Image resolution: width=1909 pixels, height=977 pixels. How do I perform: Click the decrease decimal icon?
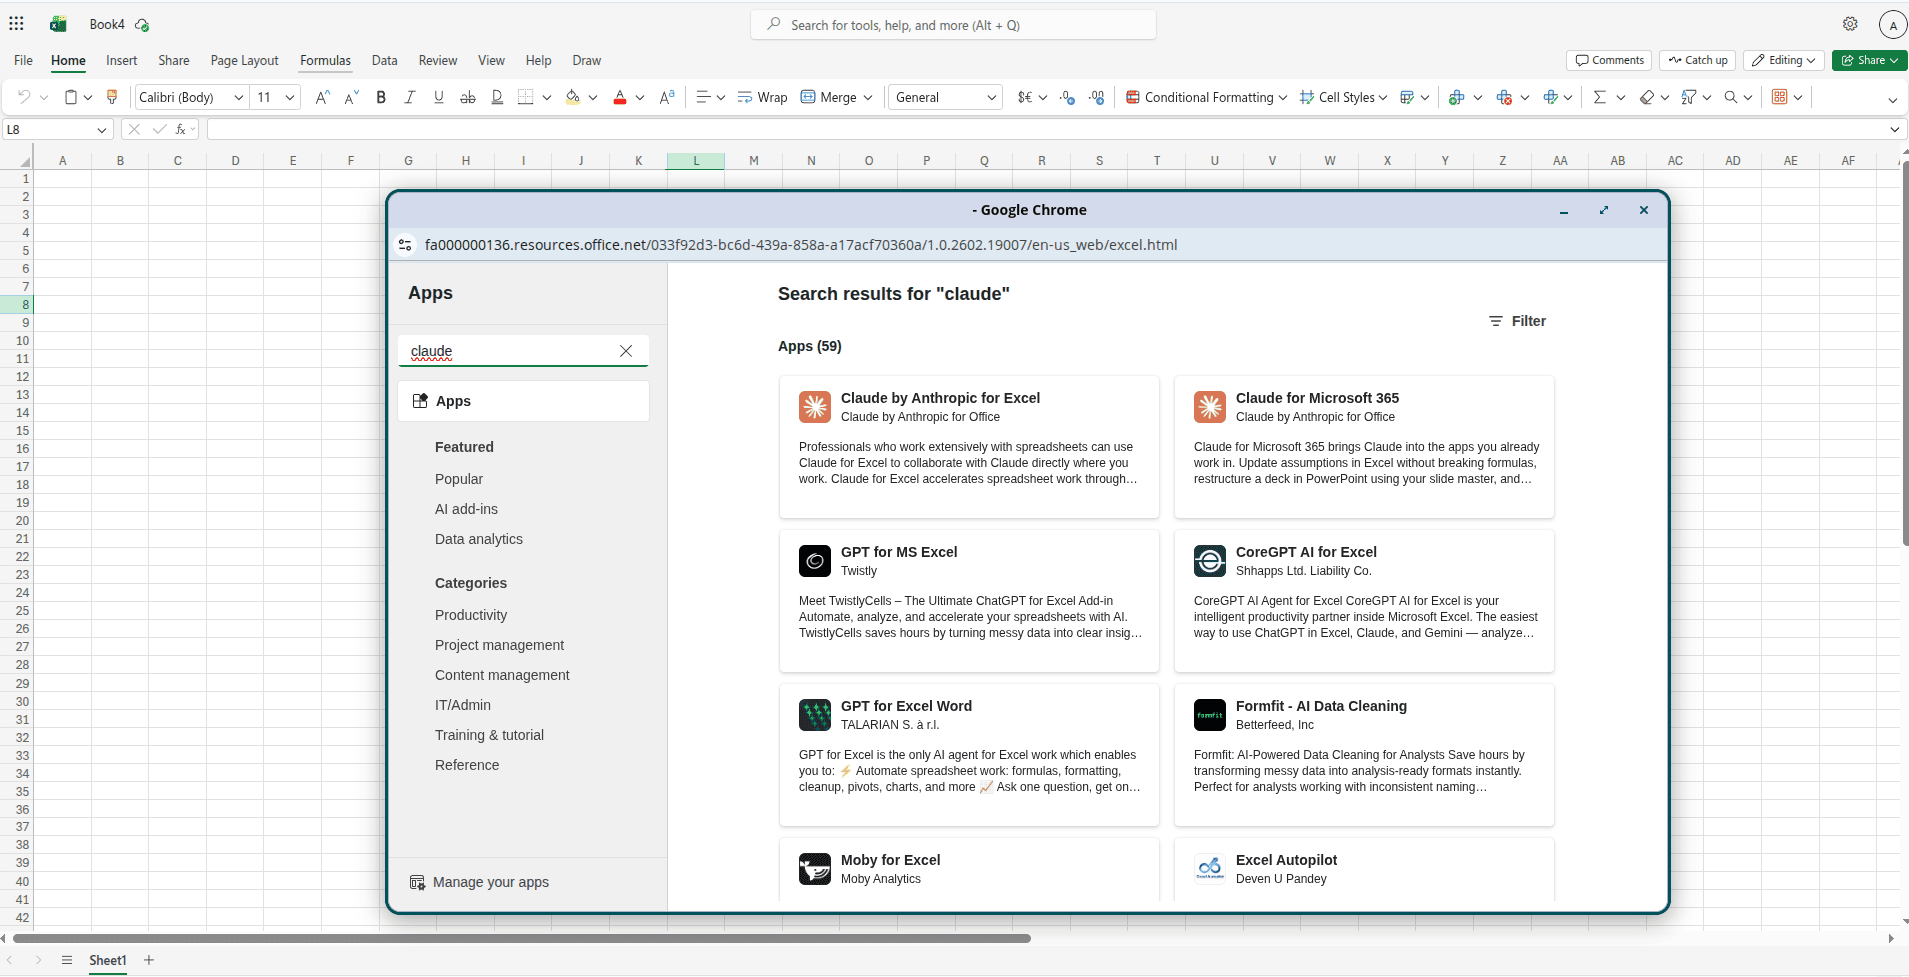coord(1097,97)
